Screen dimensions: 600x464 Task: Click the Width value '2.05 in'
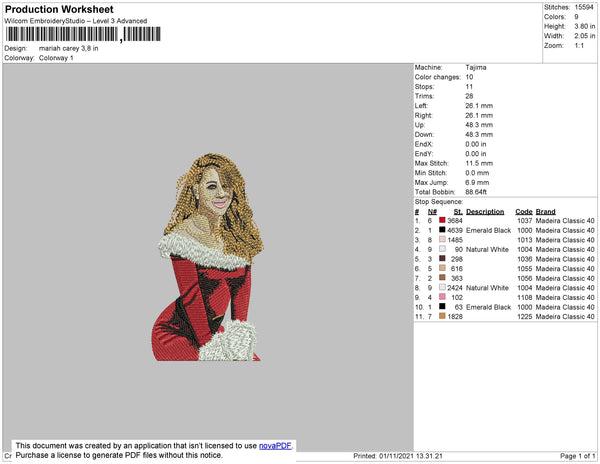click(584, 36)
